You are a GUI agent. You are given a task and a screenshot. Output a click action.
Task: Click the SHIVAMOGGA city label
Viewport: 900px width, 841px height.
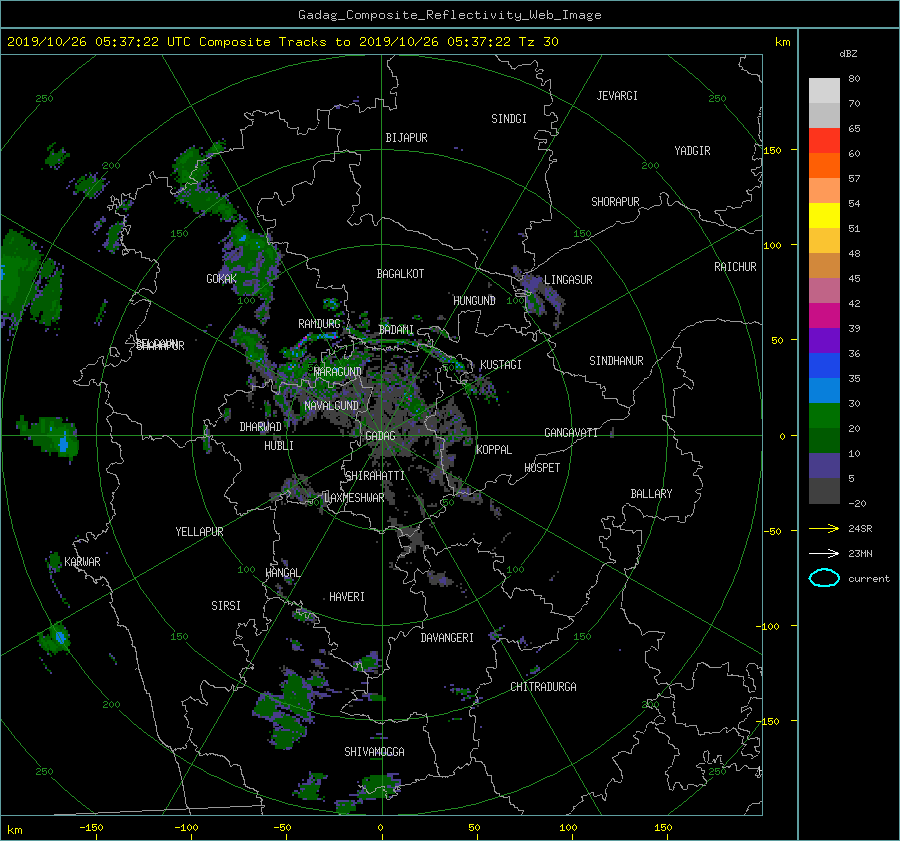click(x=374, y=752)
